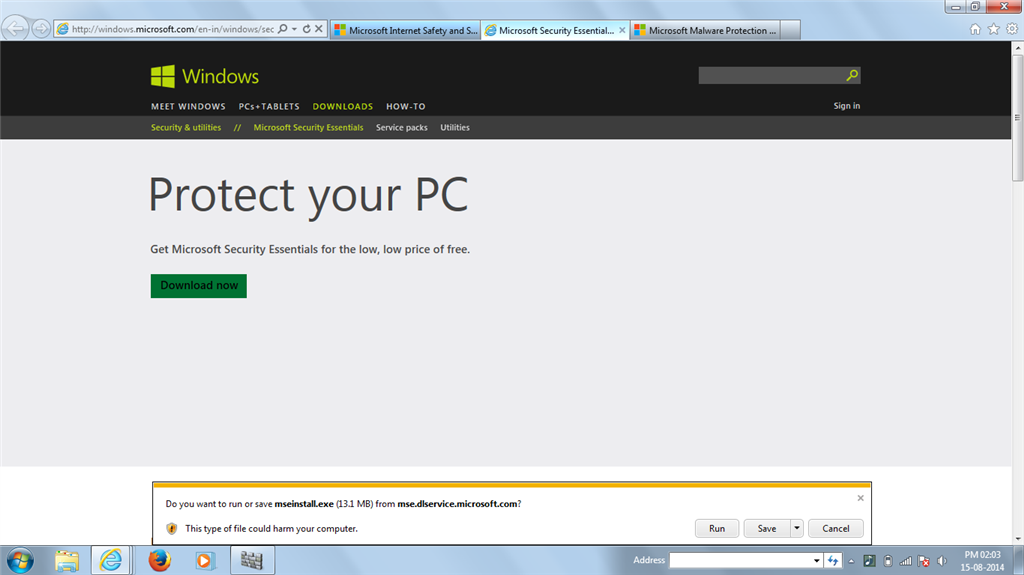Click network signal tray icon
Viewport: 1024px width, 575px height.
(x=906, y=561)
